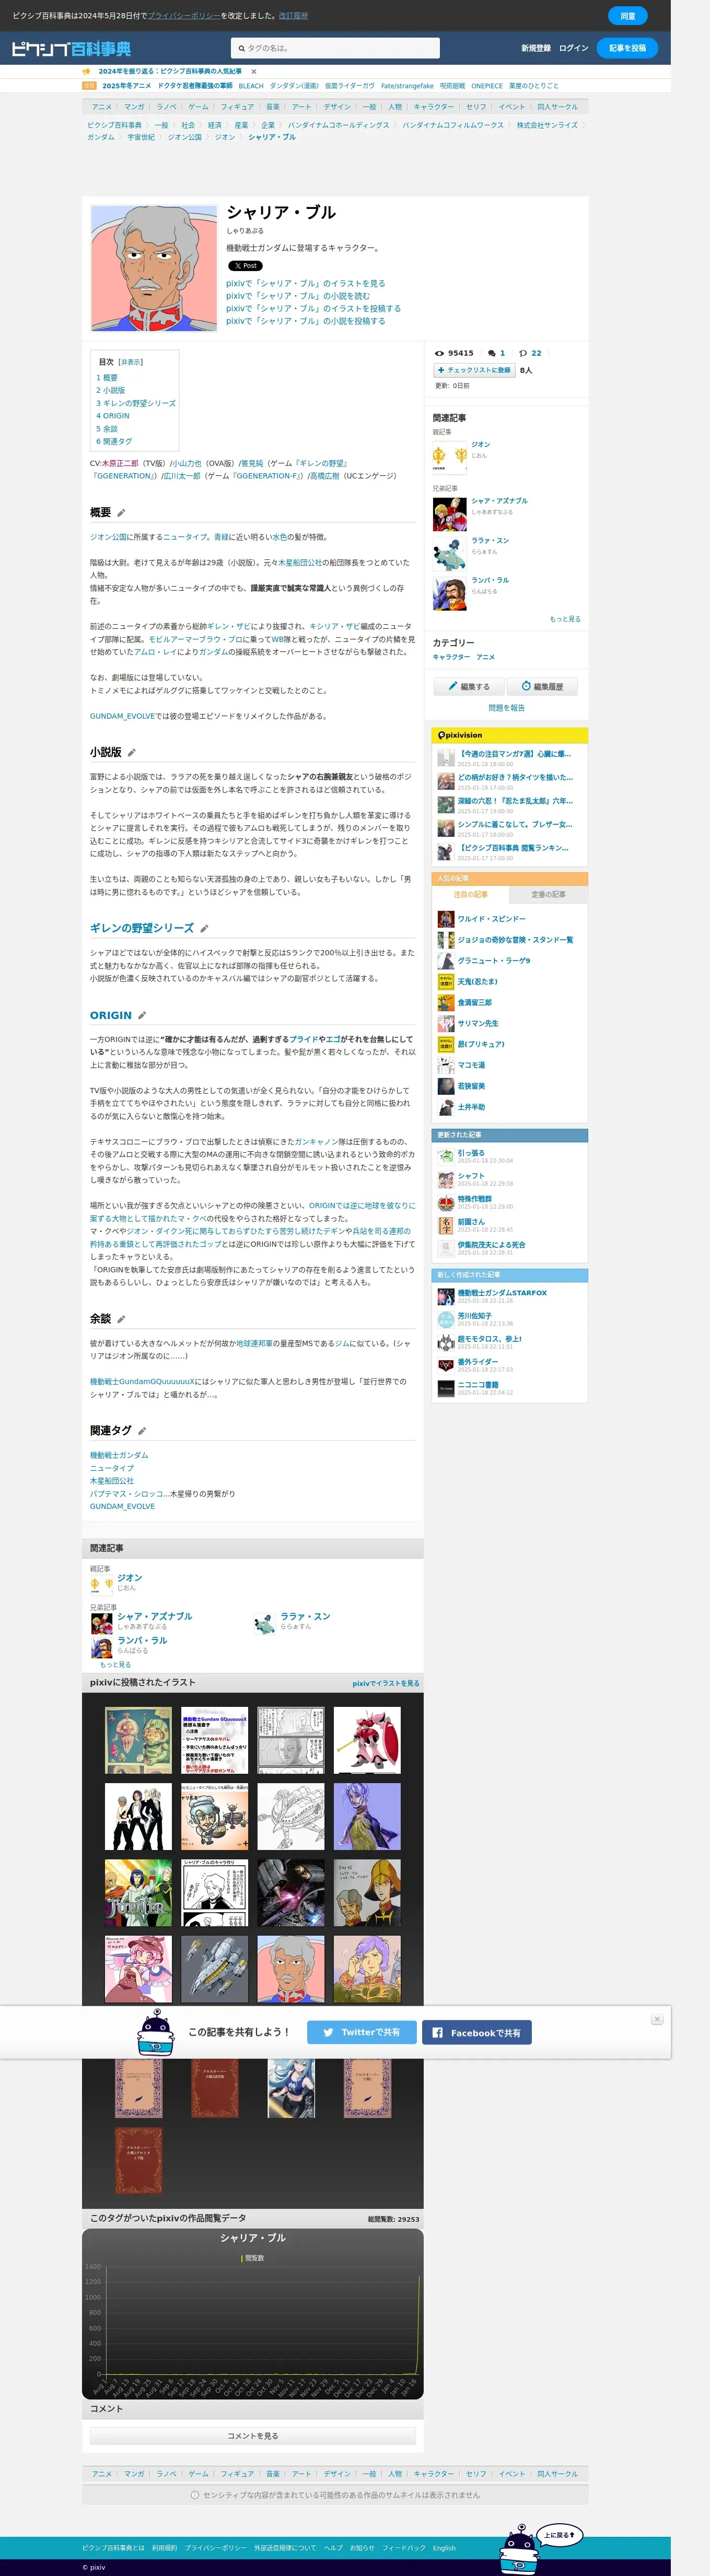This screenshot has width=710, height=2576.
Task: Expand comments with コメントを見る
Action: tap(253, 2436)
